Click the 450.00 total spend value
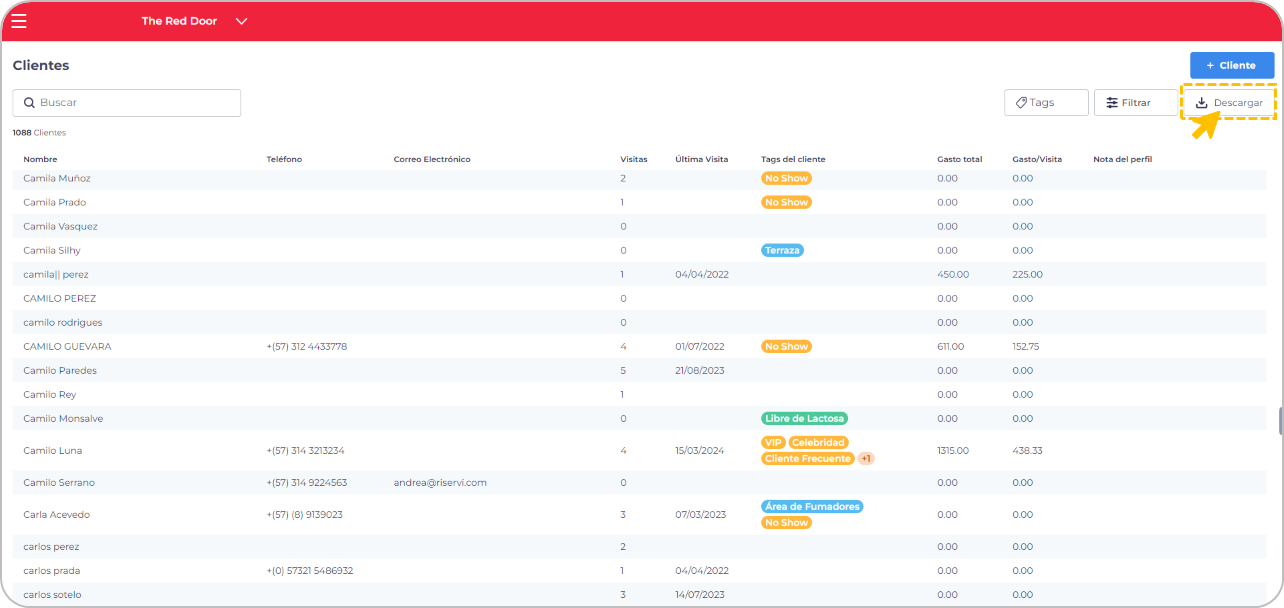 click(953, 274)
